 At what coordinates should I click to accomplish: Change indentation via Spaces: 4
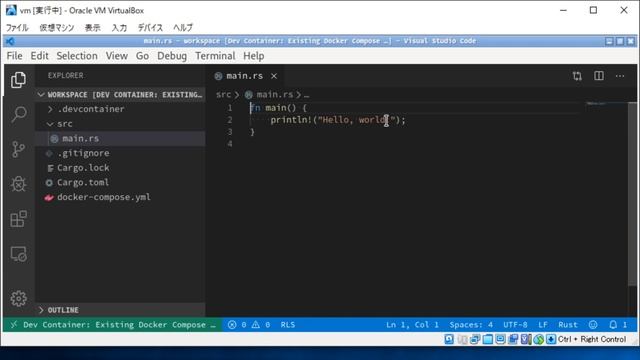[471, 325]
